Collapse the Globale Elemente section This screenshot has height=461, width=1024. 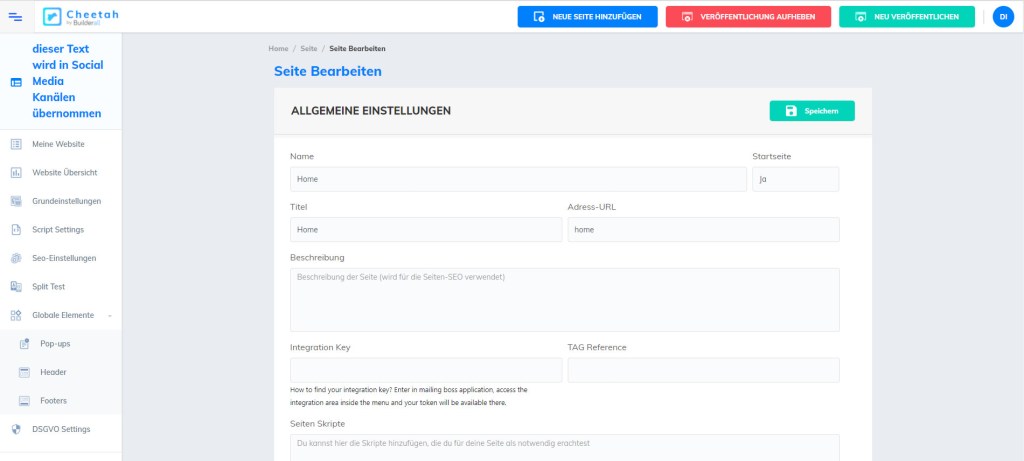click(x=110, y=315)
